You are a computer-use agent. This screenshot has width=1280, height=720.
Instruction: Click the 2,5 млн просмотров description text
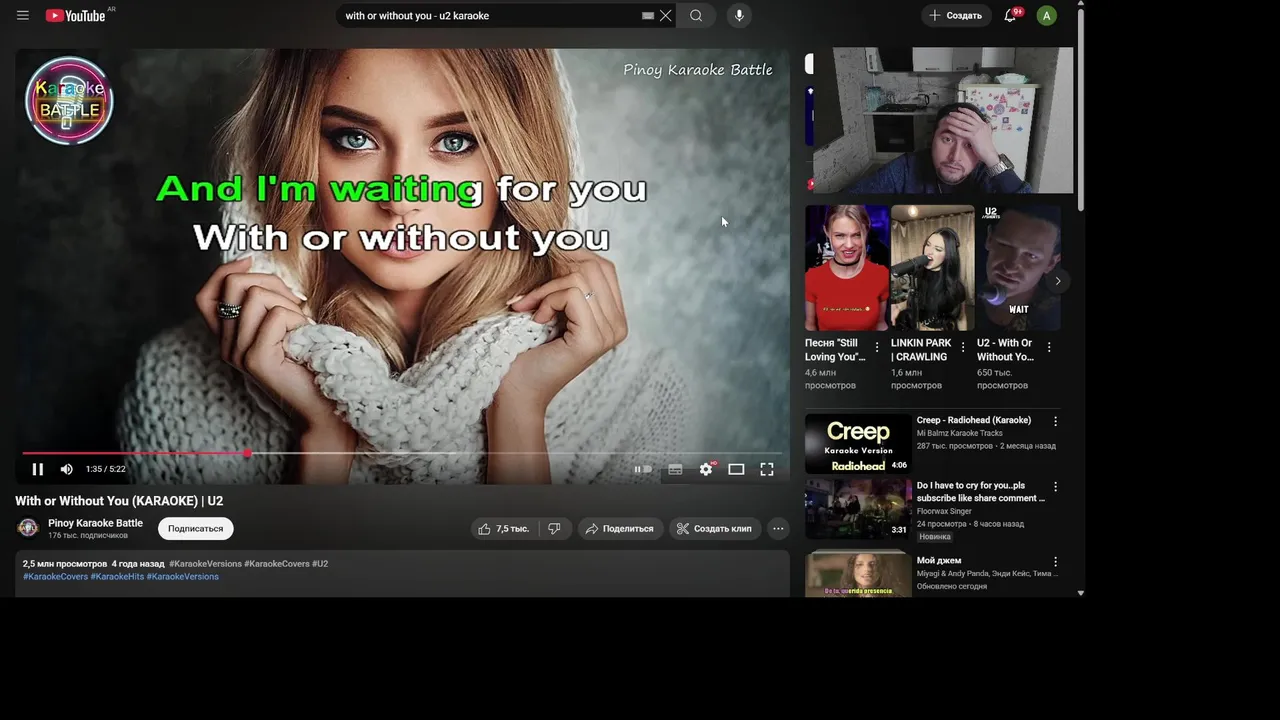pyautogui.click(x=65, y=564)
